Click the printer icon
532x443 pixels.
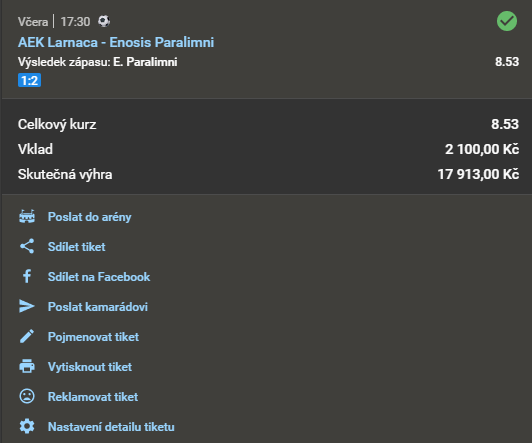[27, 366]
